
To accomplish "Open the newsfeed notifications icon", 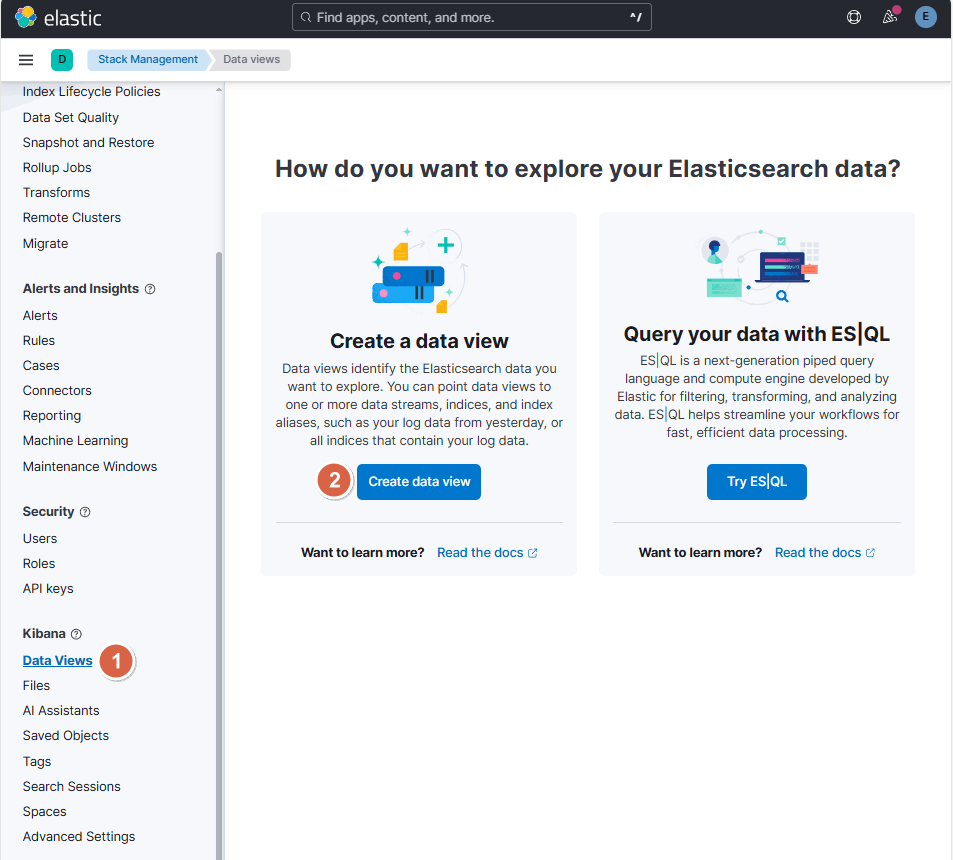I will [890, 17].
